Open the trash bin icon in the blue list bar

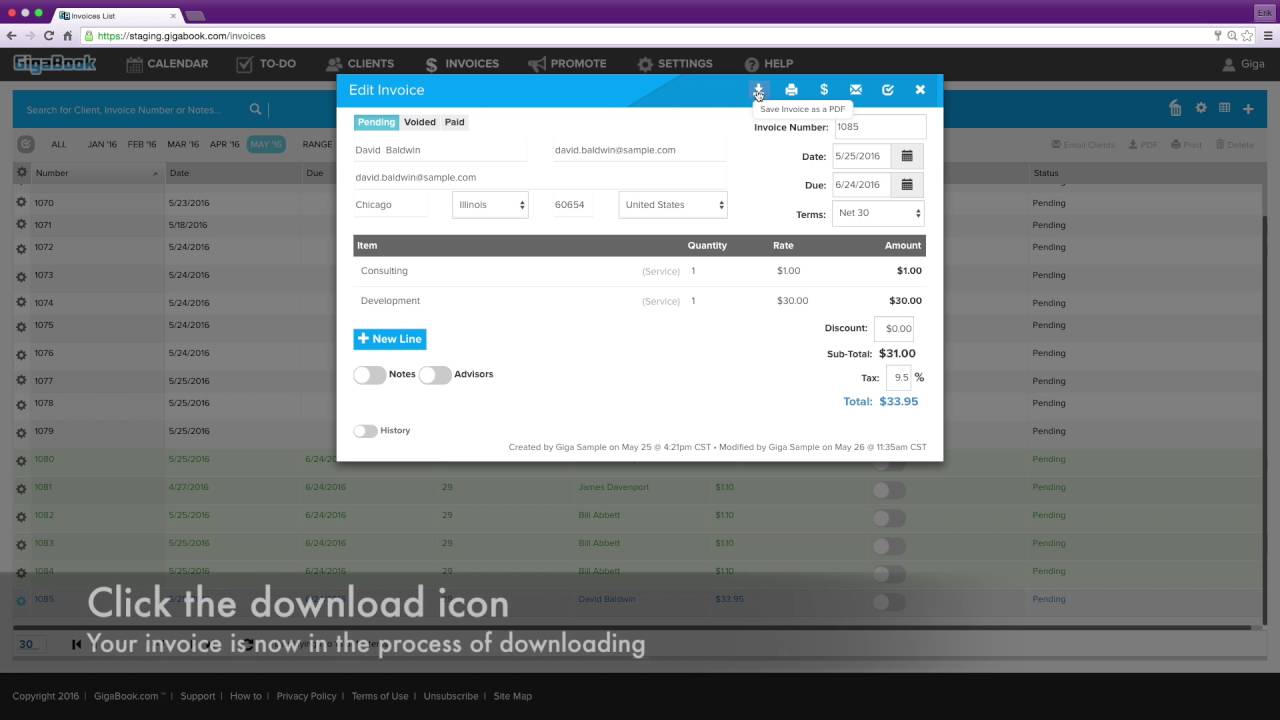(x=1175, y=108)
